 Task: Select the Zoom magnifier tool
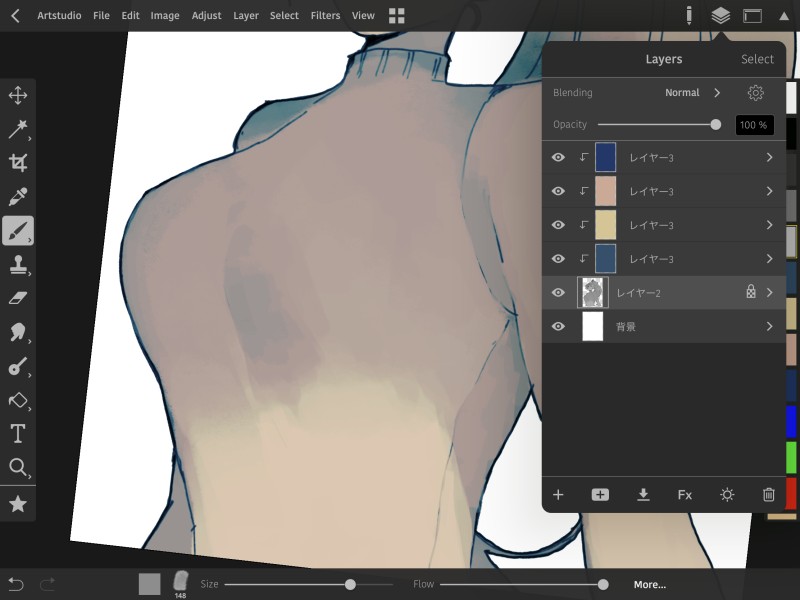[18, 467]
